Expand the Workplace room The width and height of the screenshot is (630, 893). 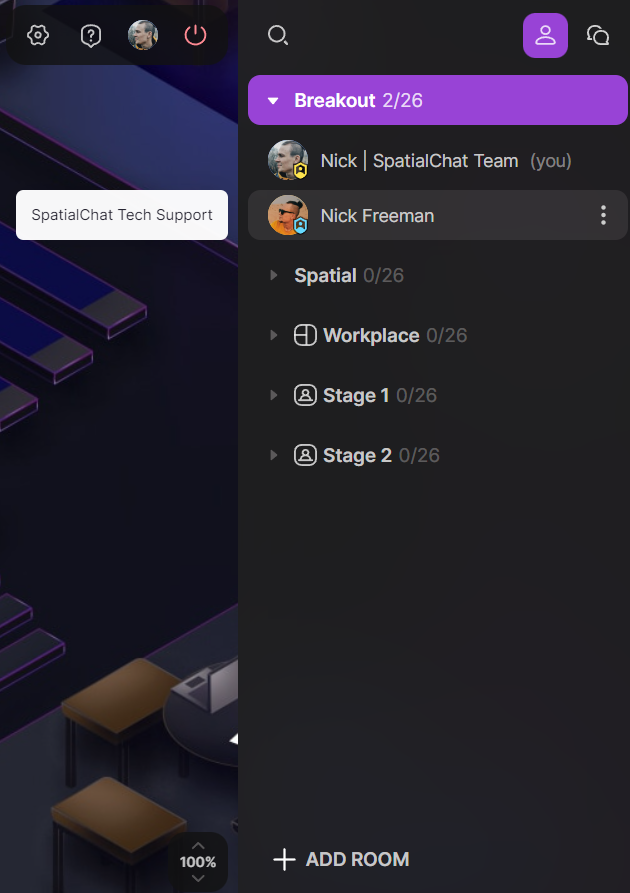pos(273,335)
